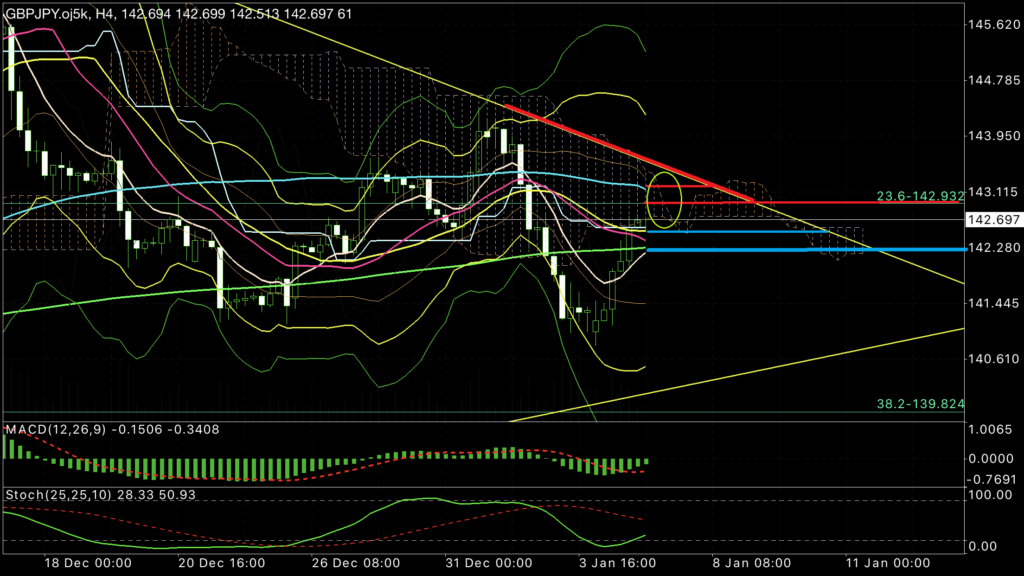Click the 143.115 price axis label
Viewport: 1024px width, 576px height.
coord(994,192)
